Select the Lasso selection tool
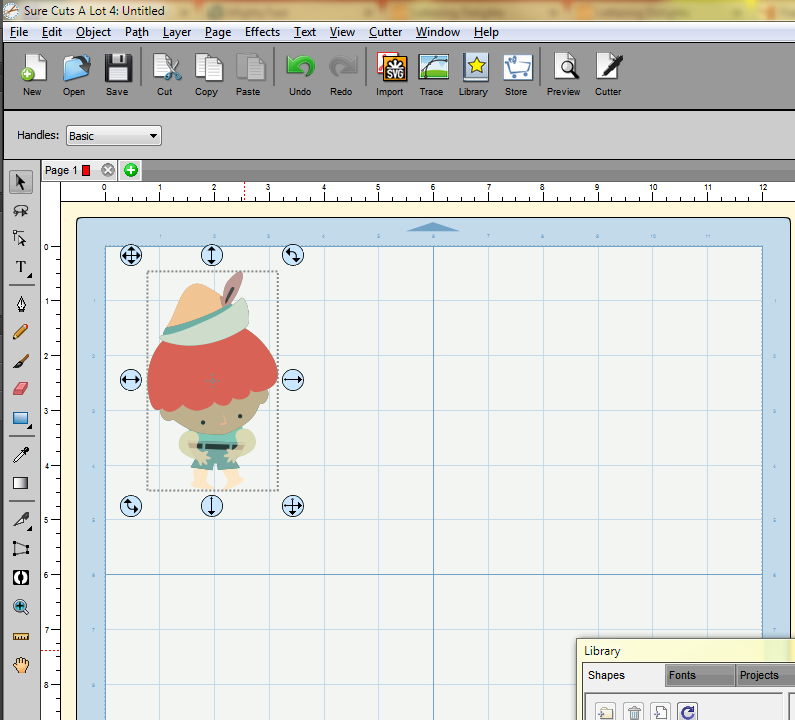Screen dimensions: 795x720 coord(21,211)
